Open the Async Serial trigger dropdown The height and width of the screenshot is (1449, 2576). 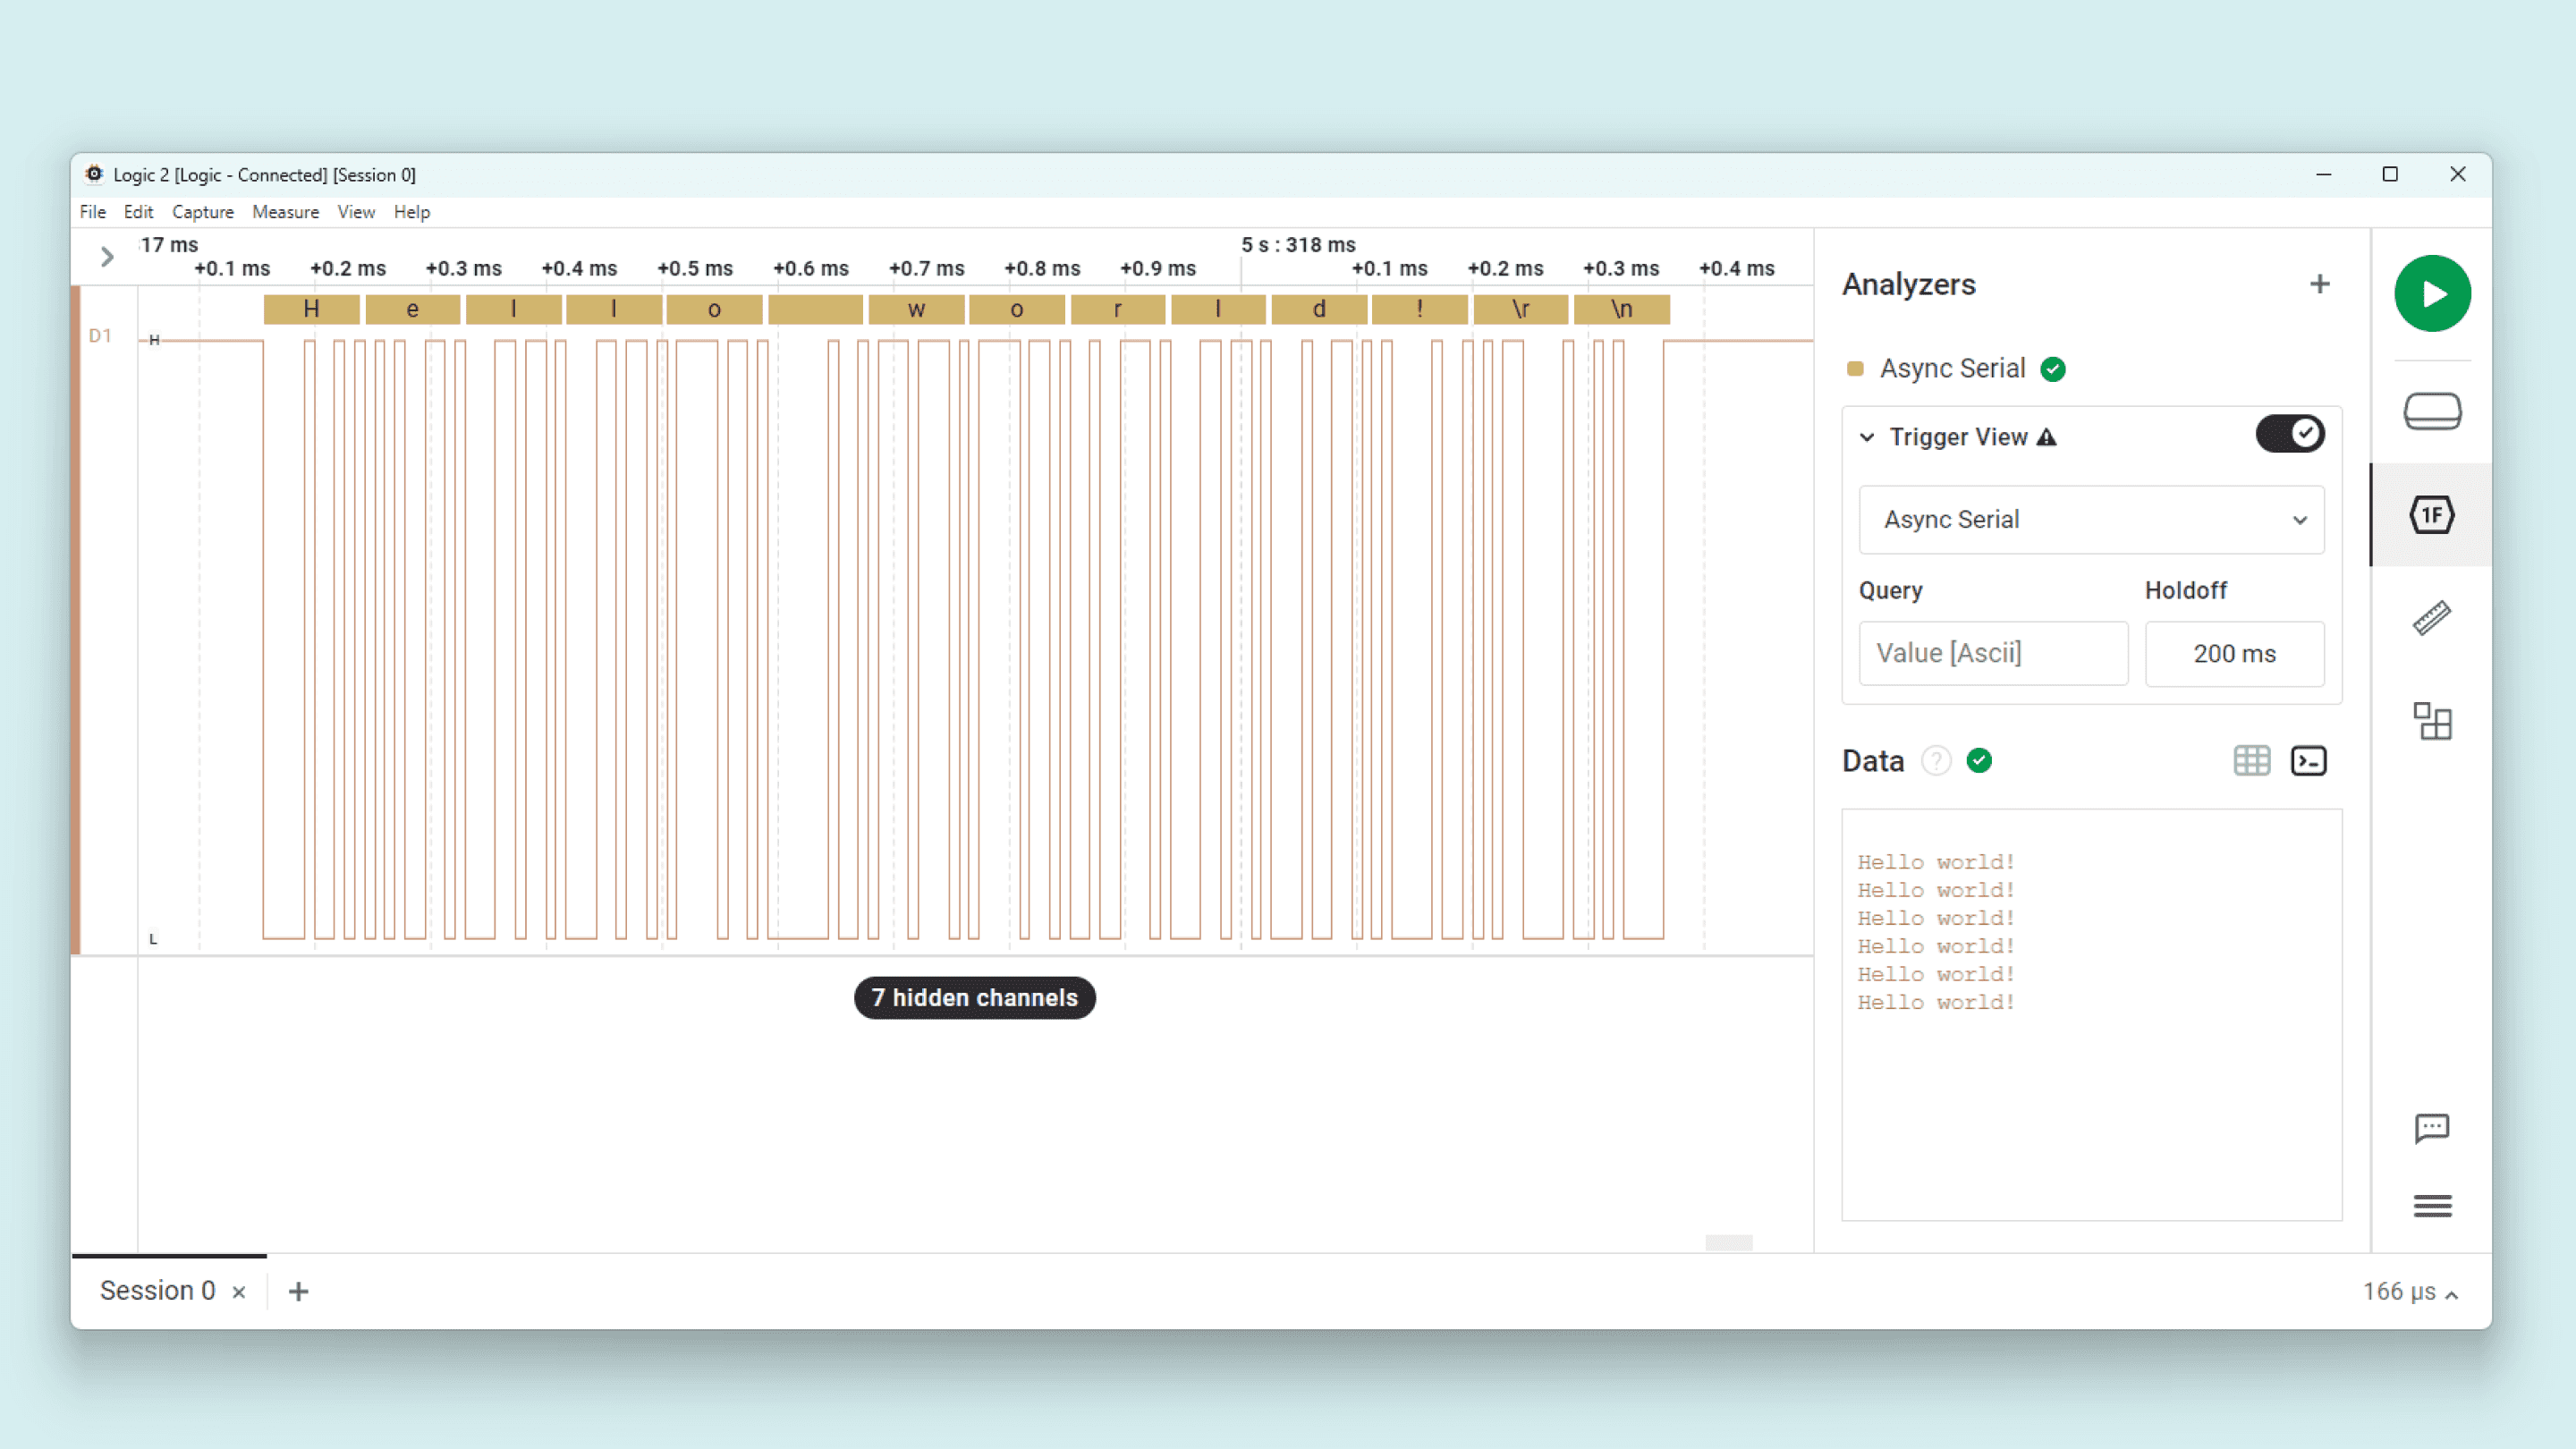click(2091, 520)
